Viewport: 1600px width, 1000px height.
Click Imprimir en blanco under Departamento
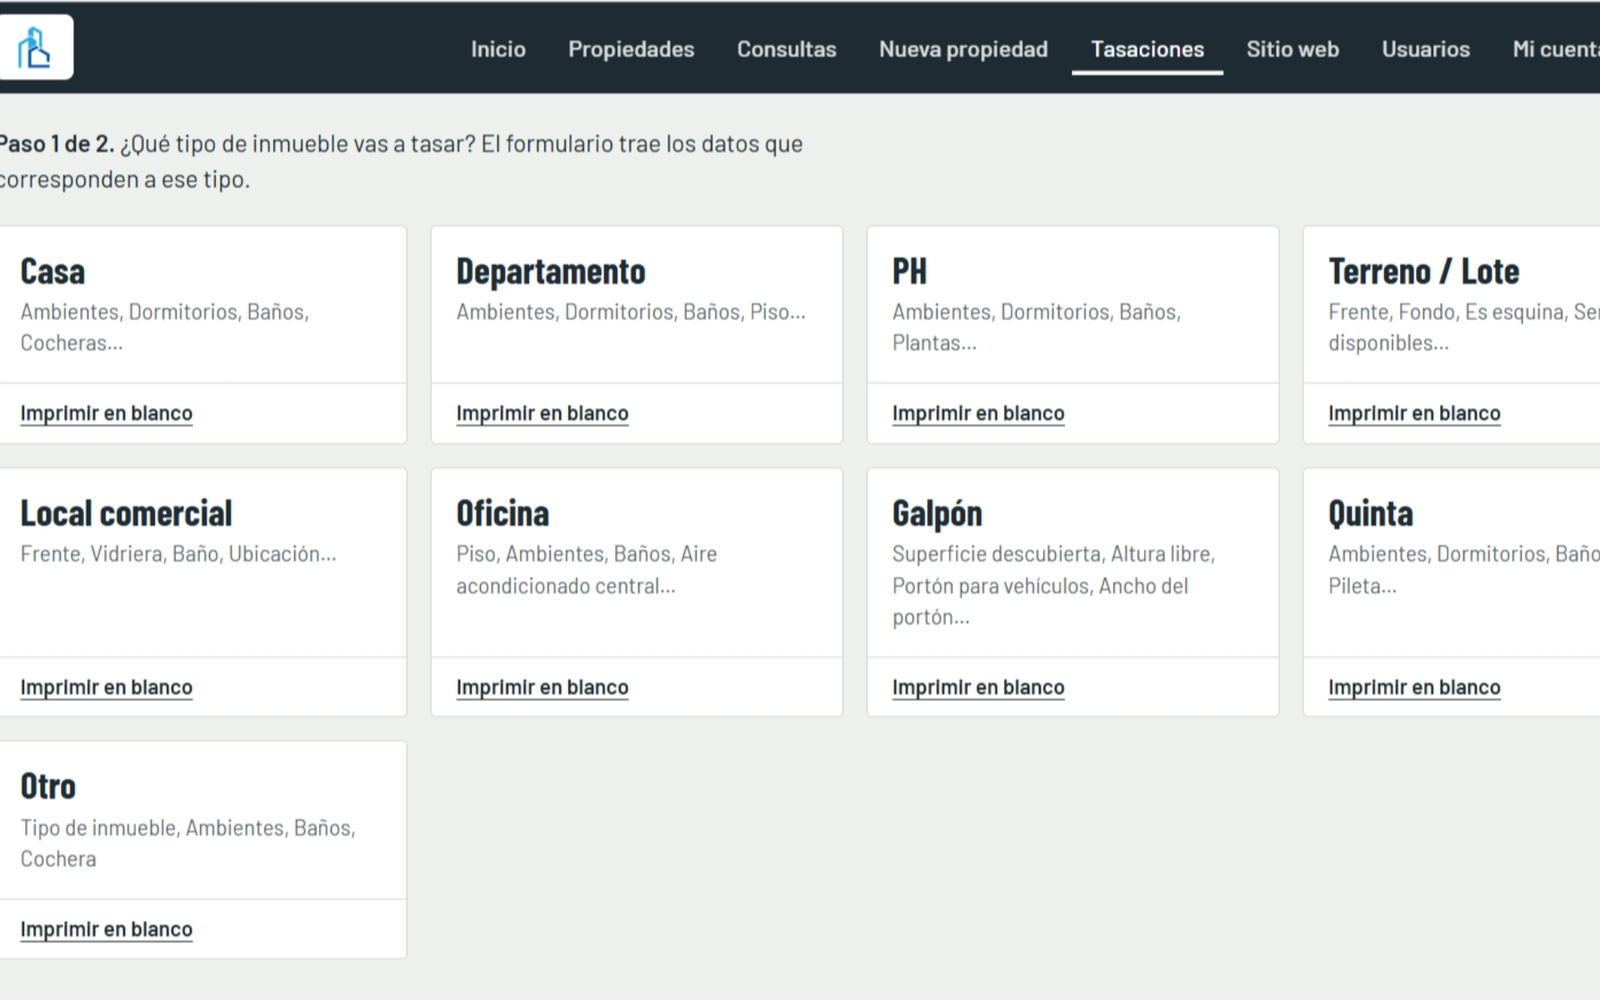[x=542, y=413]
